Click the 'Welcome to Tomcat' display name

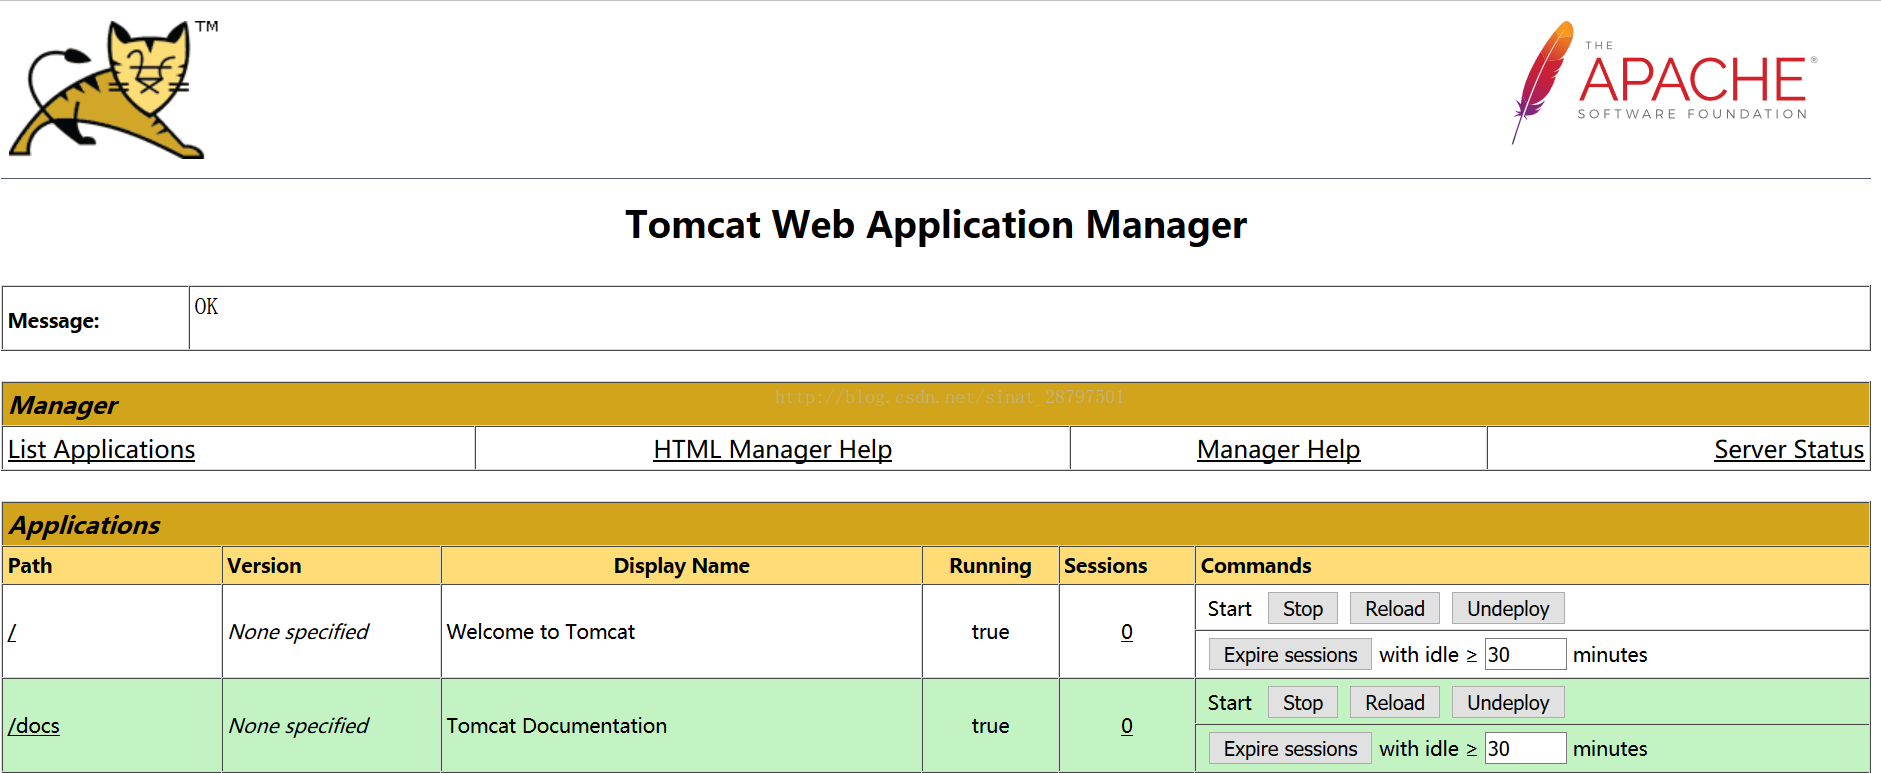(541, 632)
